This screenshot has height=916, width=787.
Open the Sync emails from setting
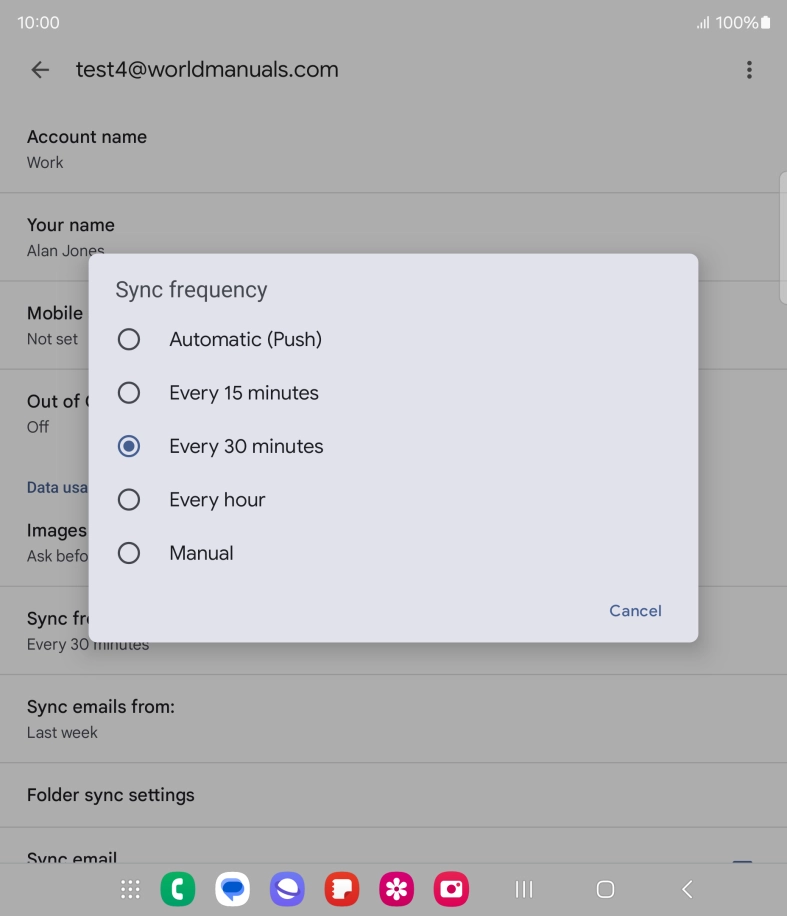(393, 719)
